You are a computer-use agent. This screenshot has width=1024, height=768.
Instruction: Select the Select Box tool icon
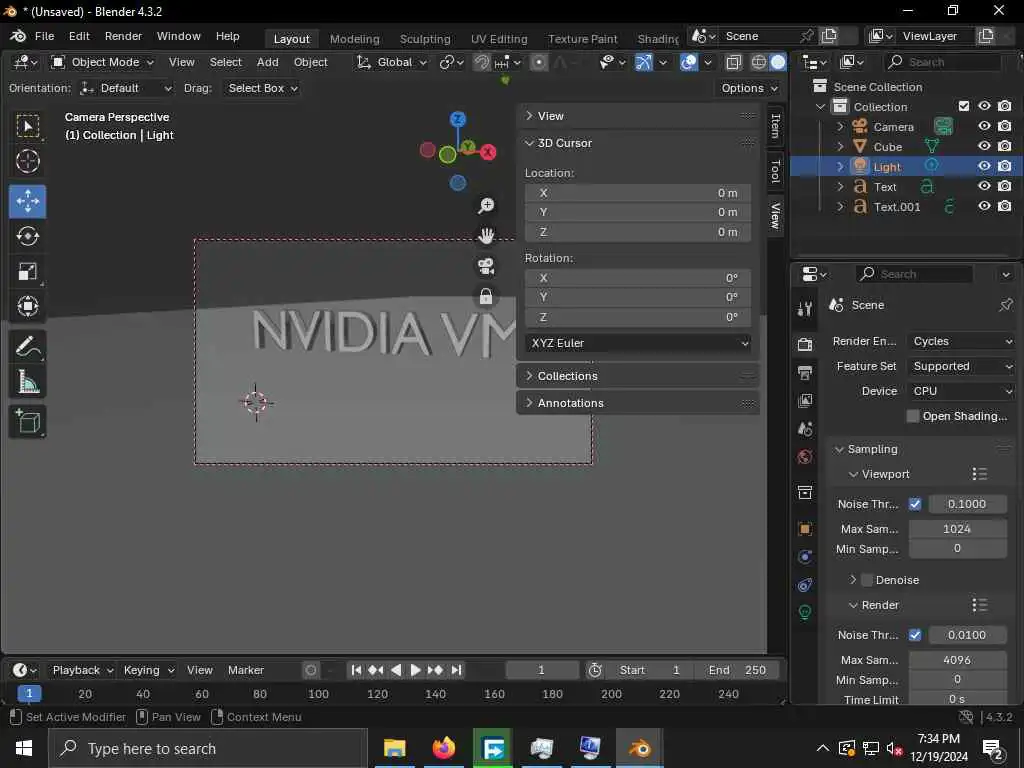[27, 126]
